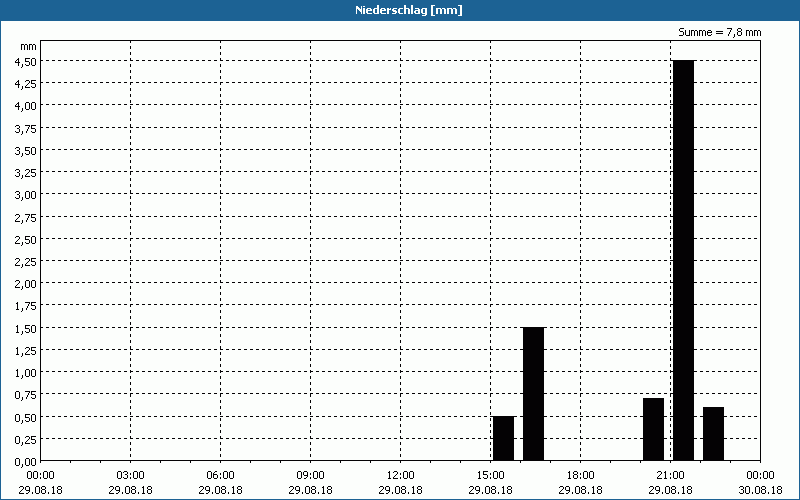Click the 2,25 y-axis label

(x=26, y=261)
